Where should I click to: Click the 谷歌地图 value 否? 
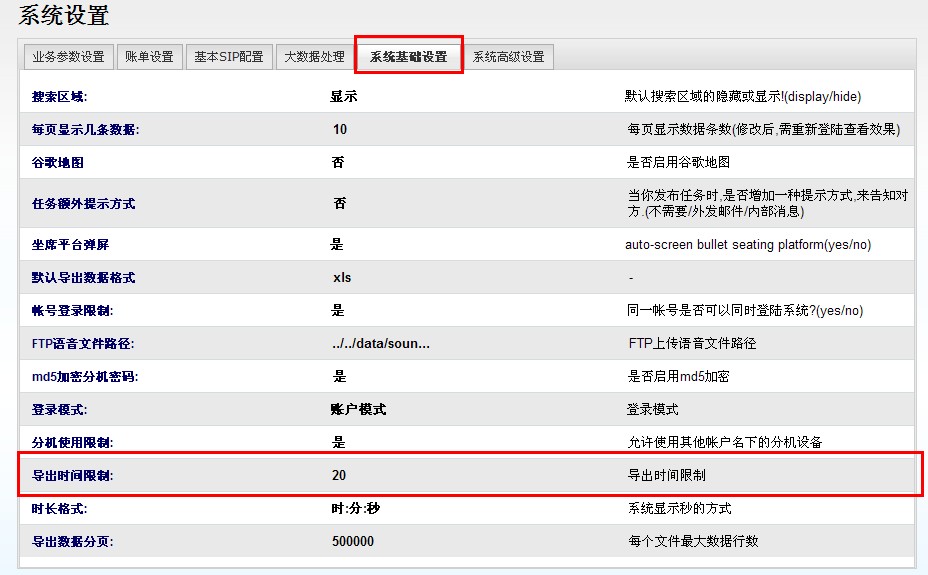[x=338, y=162]
